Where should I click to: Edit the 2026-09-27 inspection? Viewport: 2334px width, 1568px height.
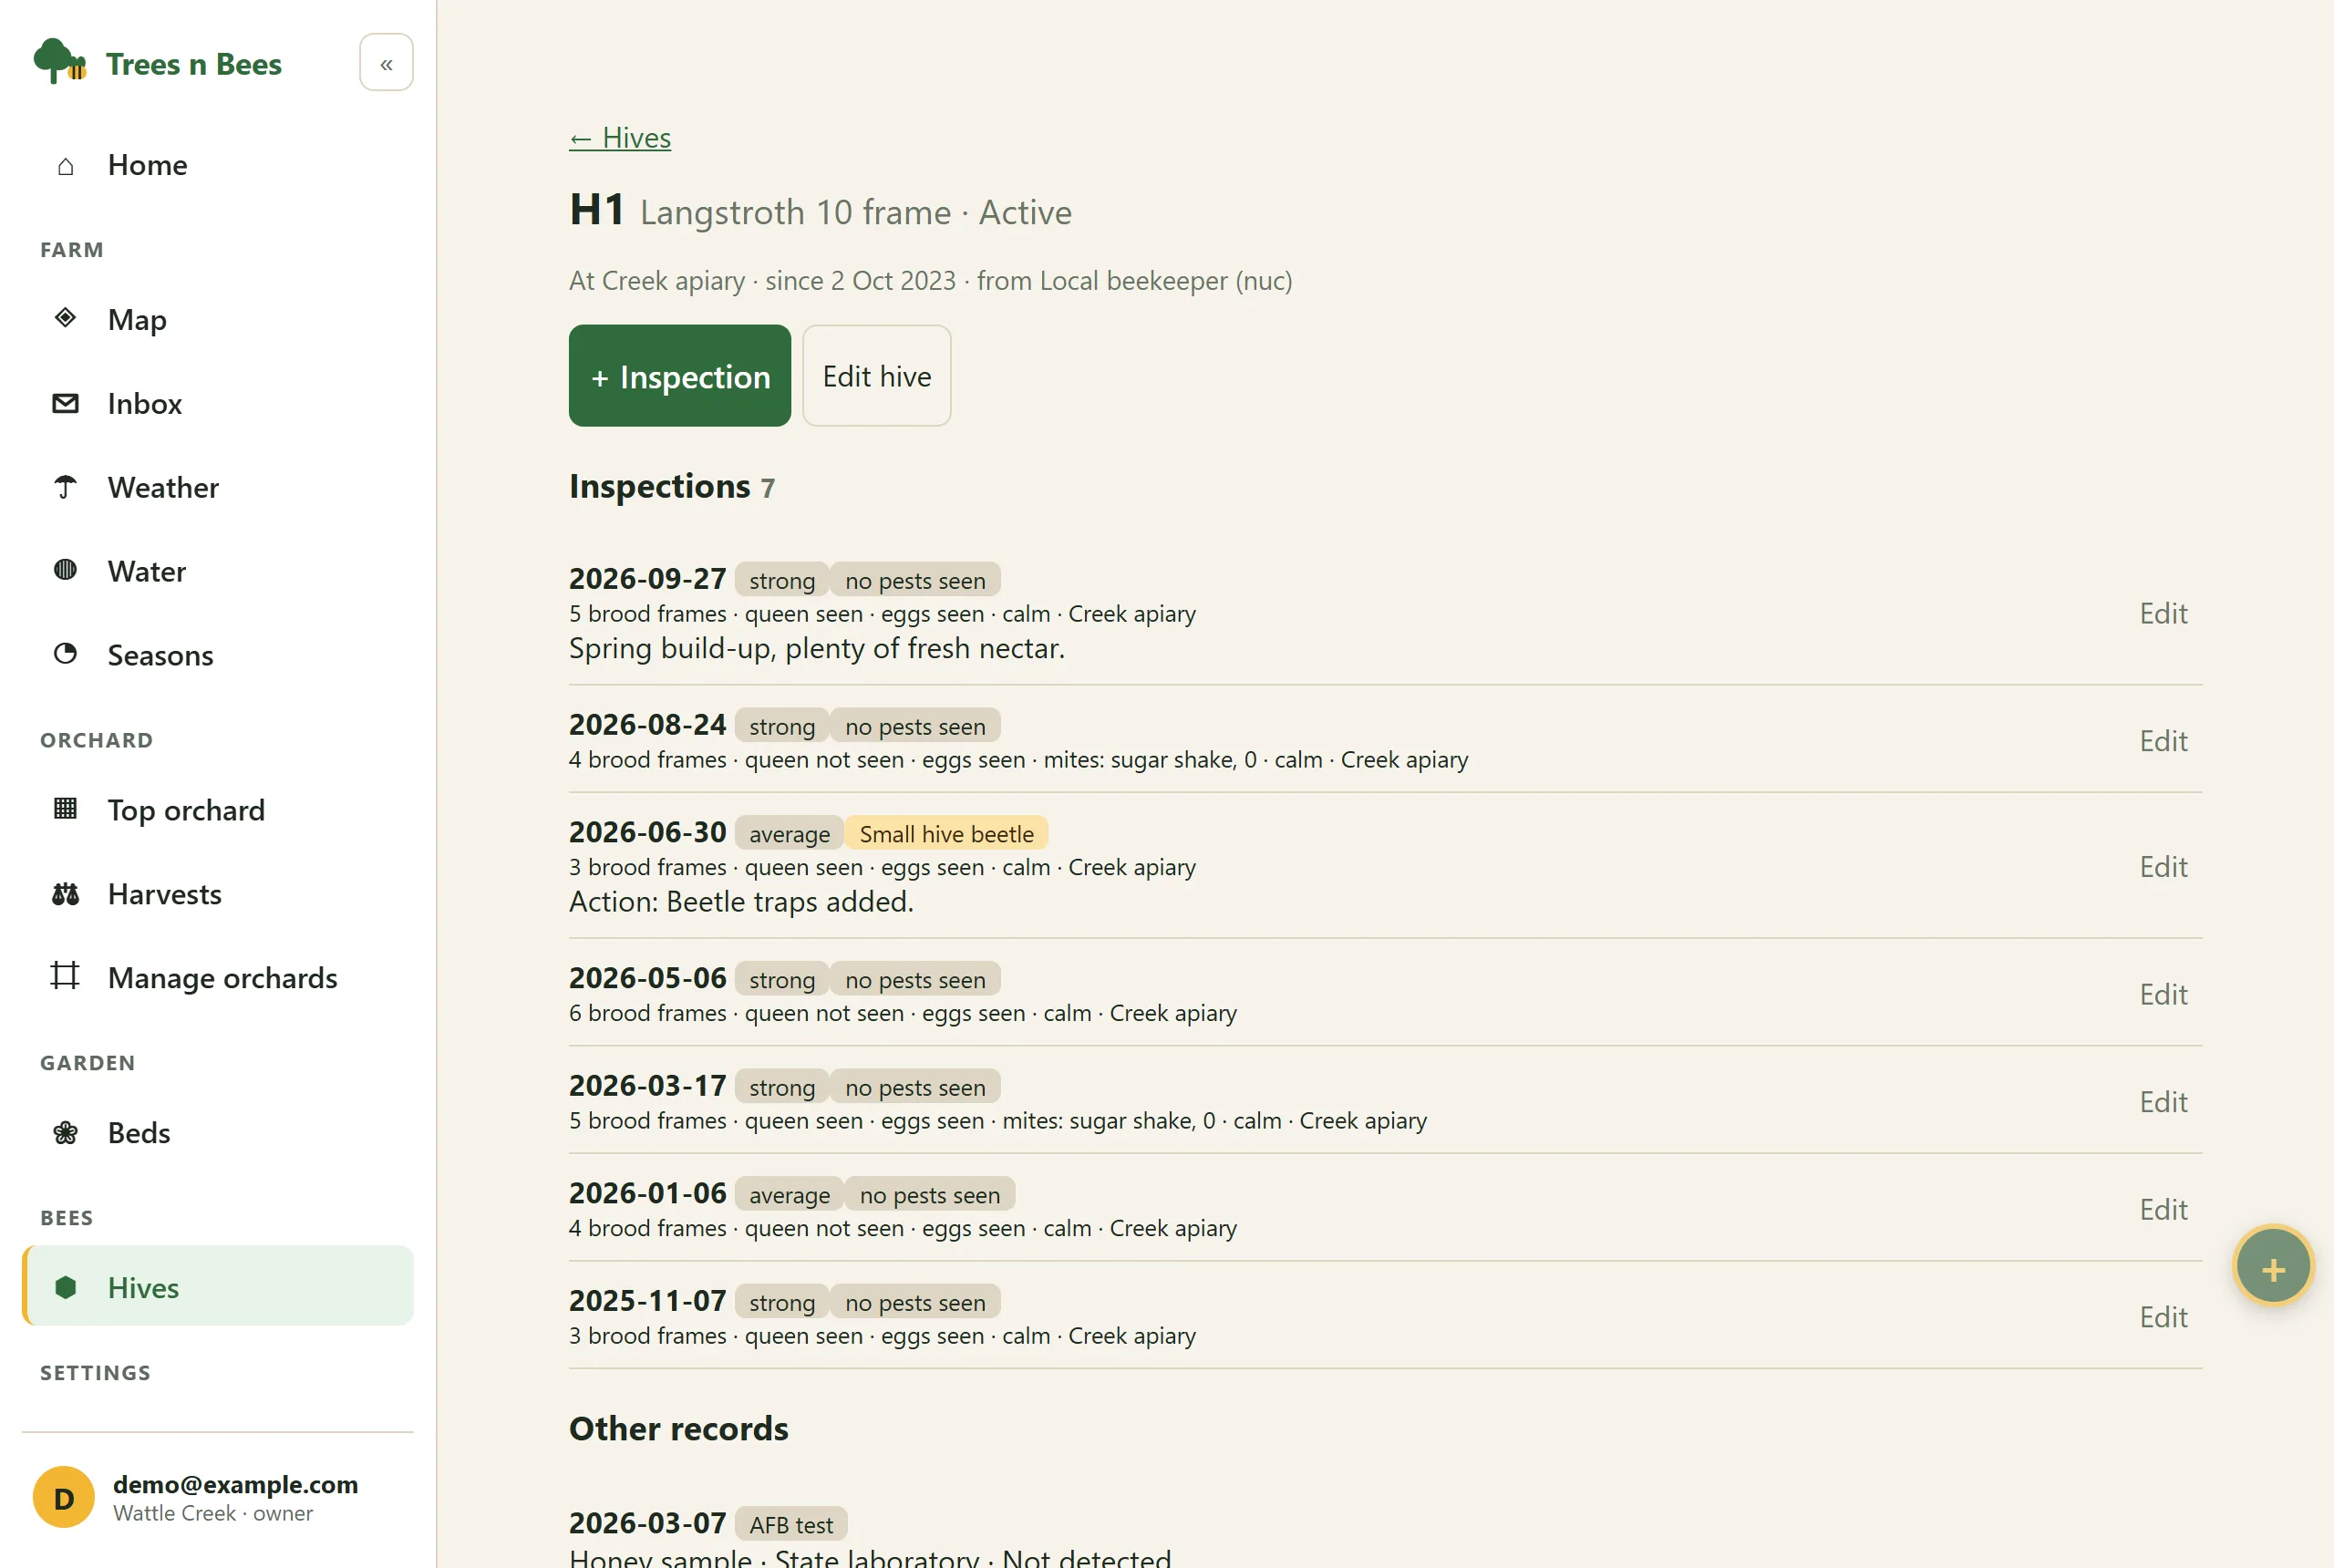tap(2163, 613)
